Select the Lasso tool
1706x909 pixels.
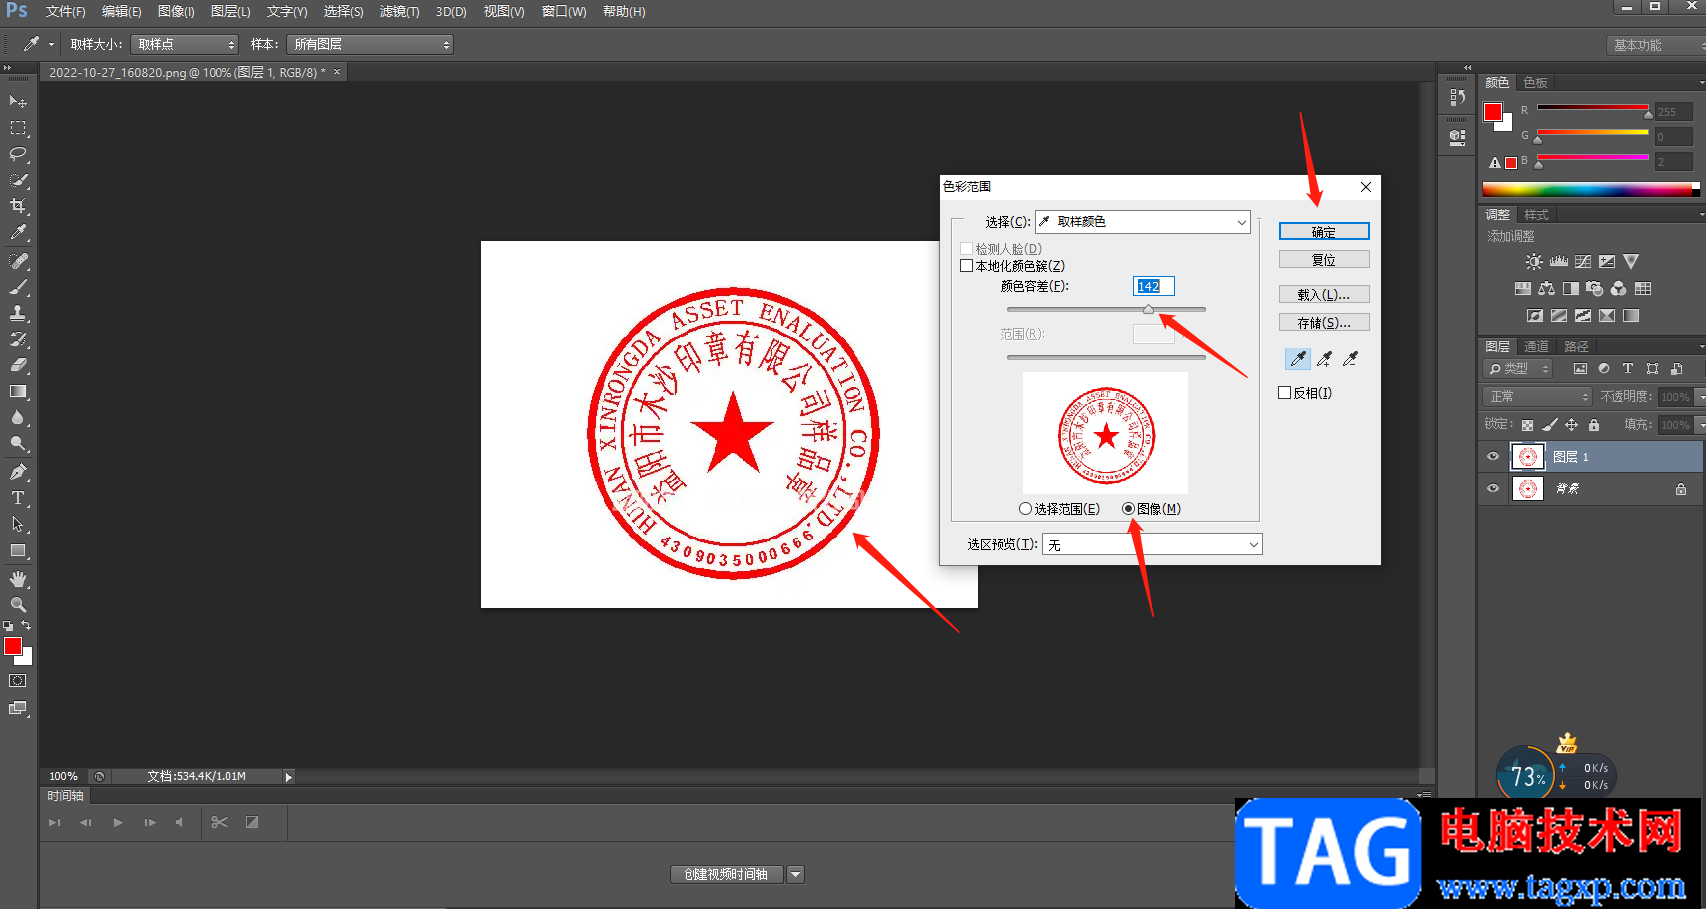18,154
